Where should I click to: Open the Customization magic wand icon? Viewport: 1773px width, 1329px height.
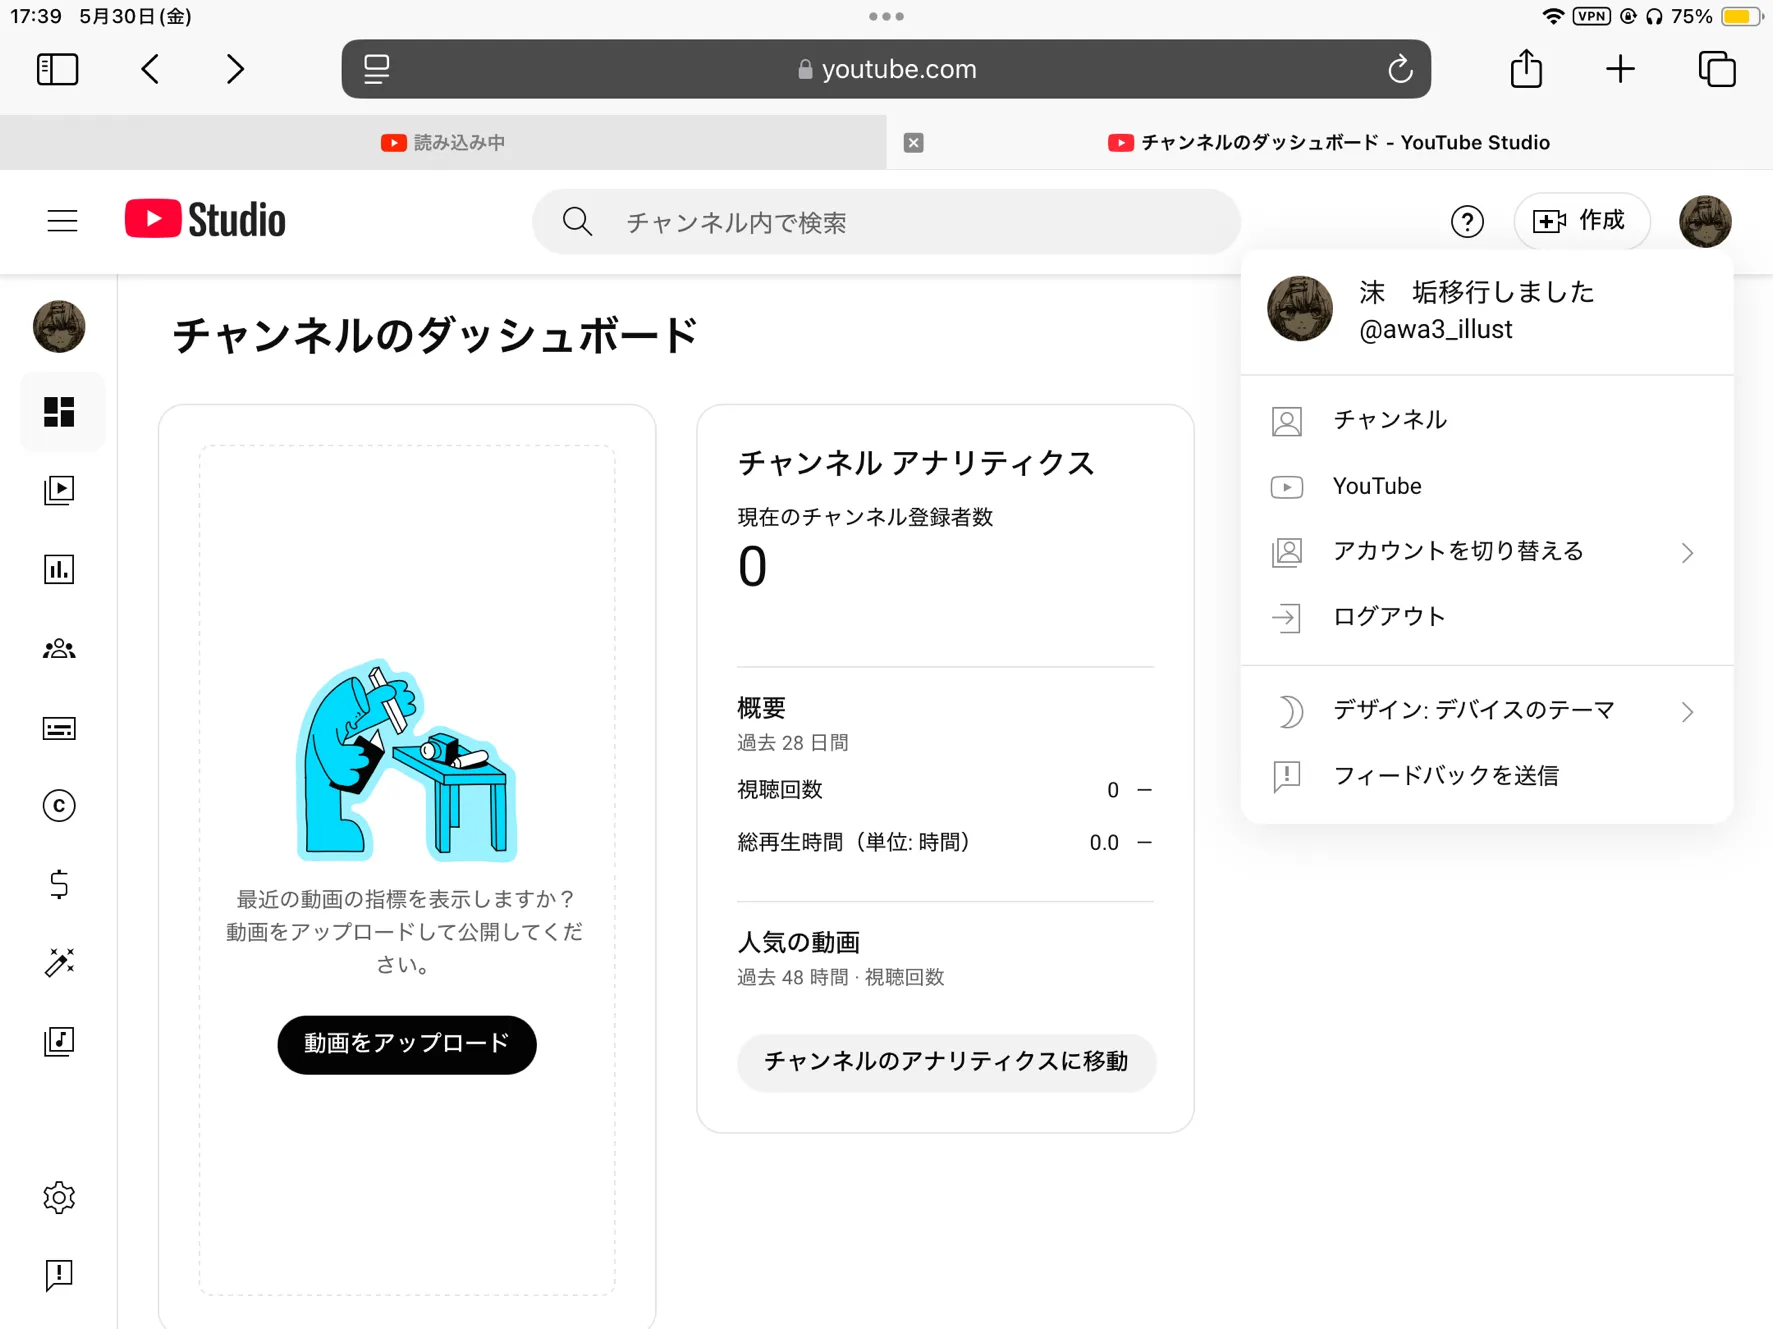point(59,962)
